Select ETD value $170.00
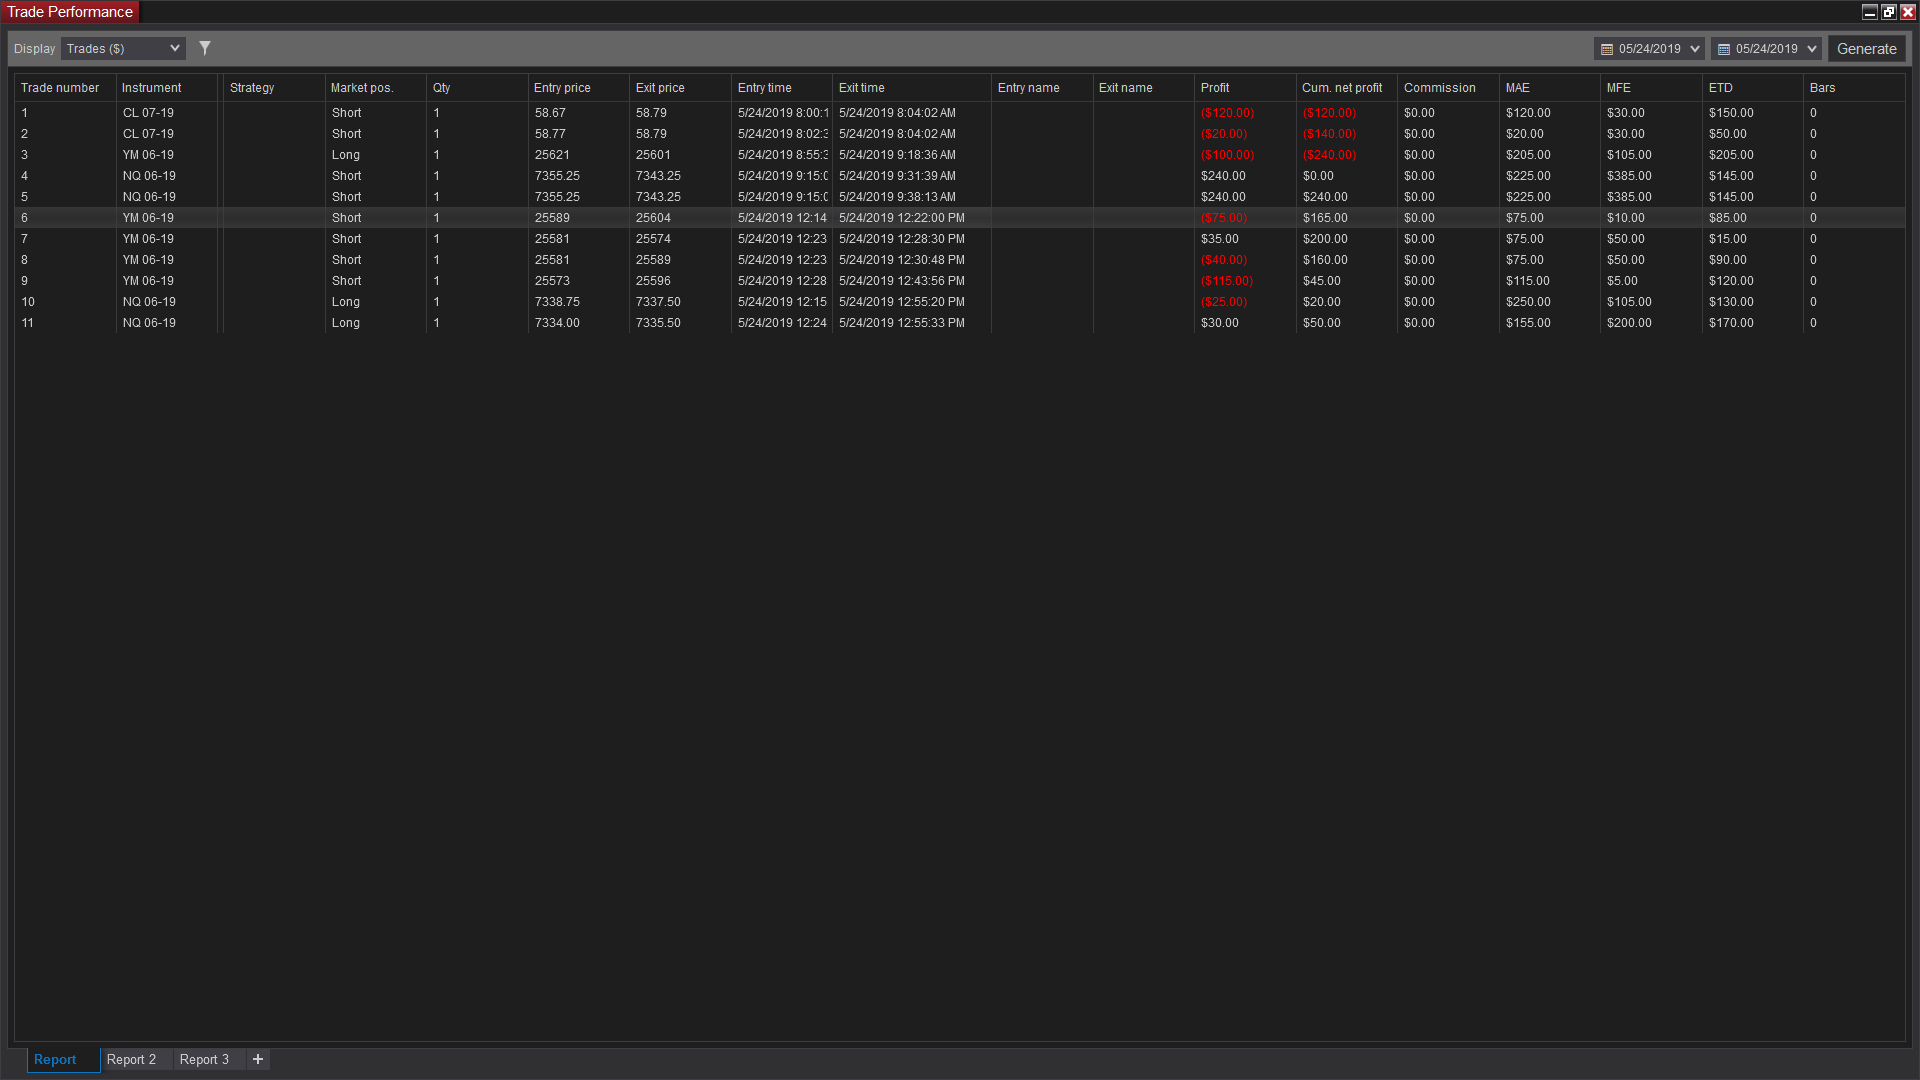This screenshot has width=1920, height=1080. click(x=1731, y=323)
